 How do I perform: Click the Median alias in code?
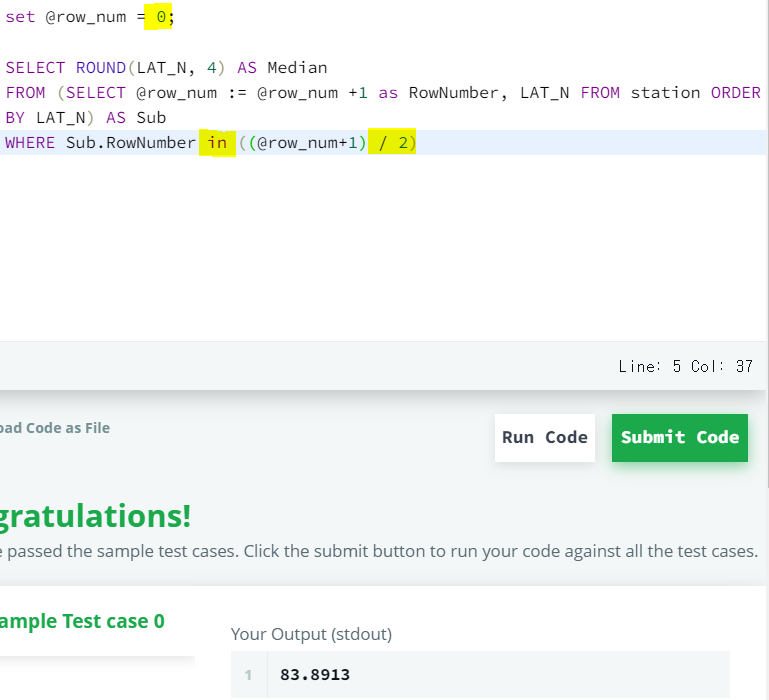click(x=297, y=68)
